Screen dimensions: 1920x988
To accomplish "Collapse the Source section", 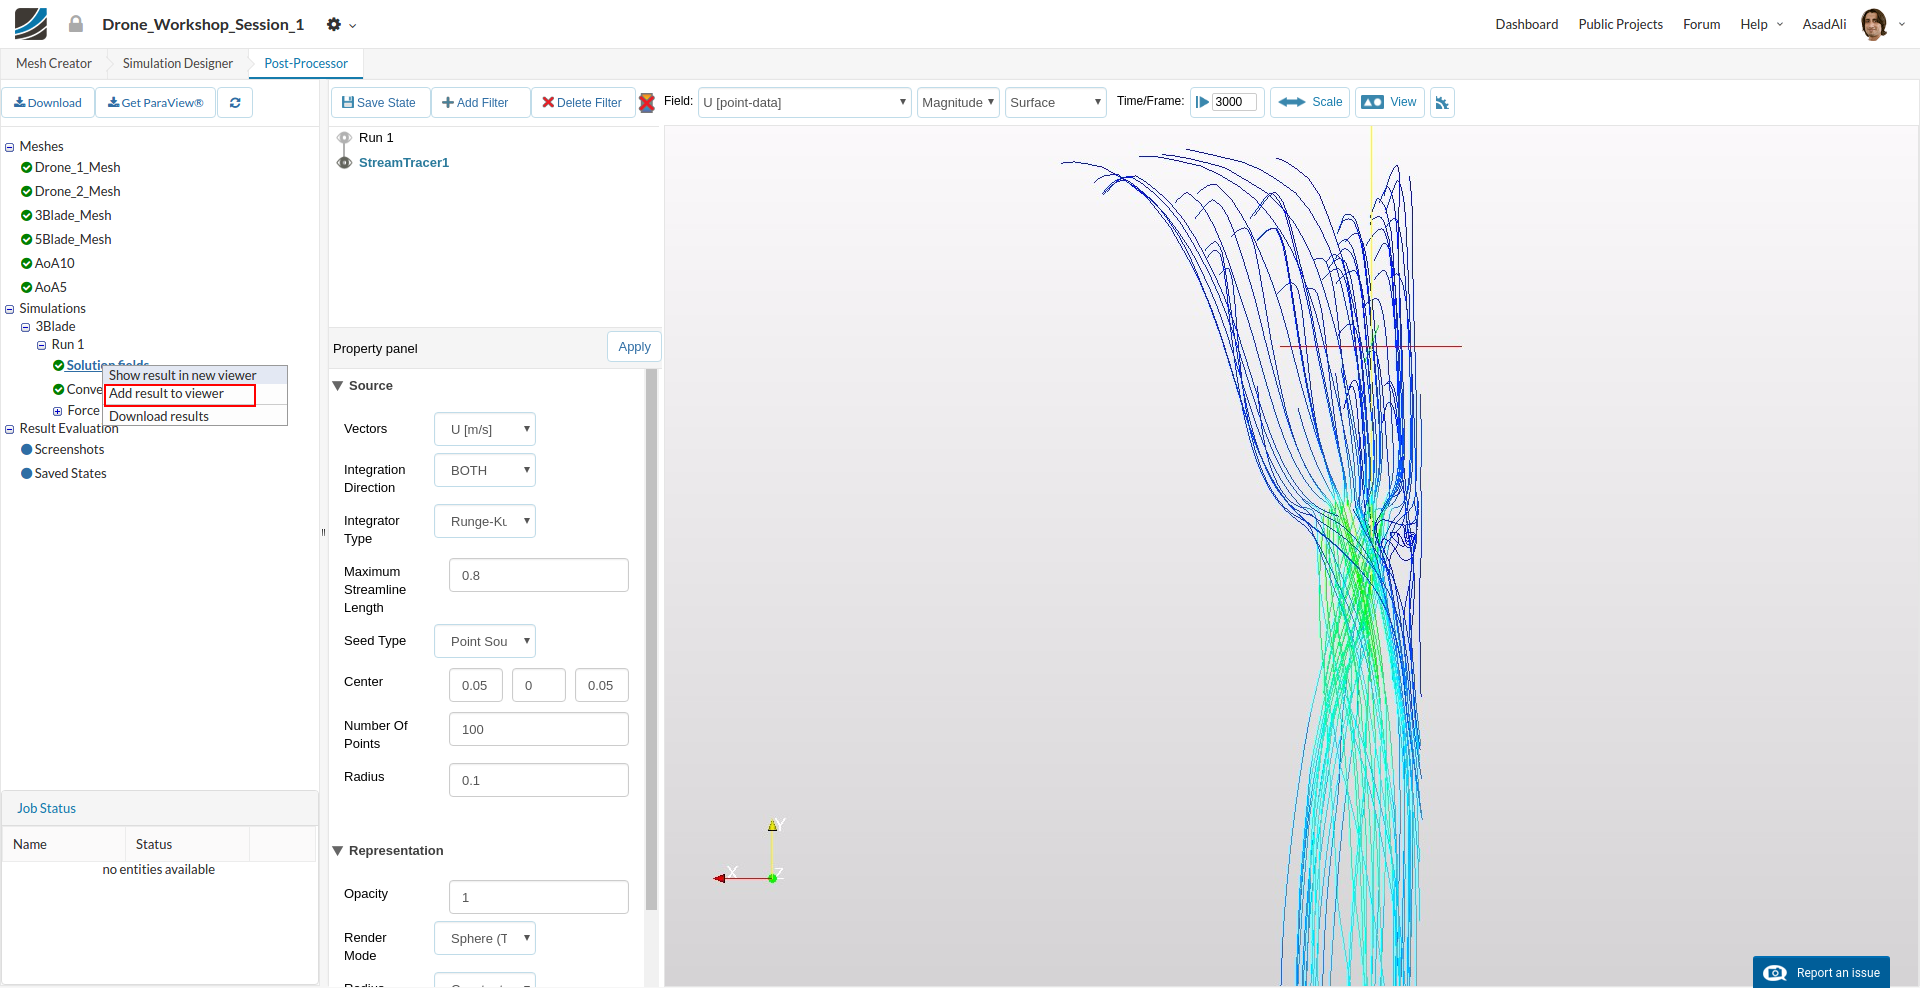I will point(338,386).
